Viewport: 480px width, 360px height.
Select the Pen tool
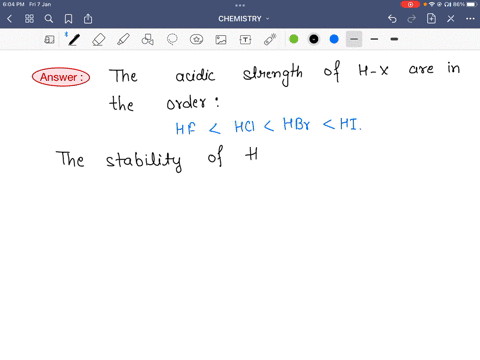coord(74,39)
